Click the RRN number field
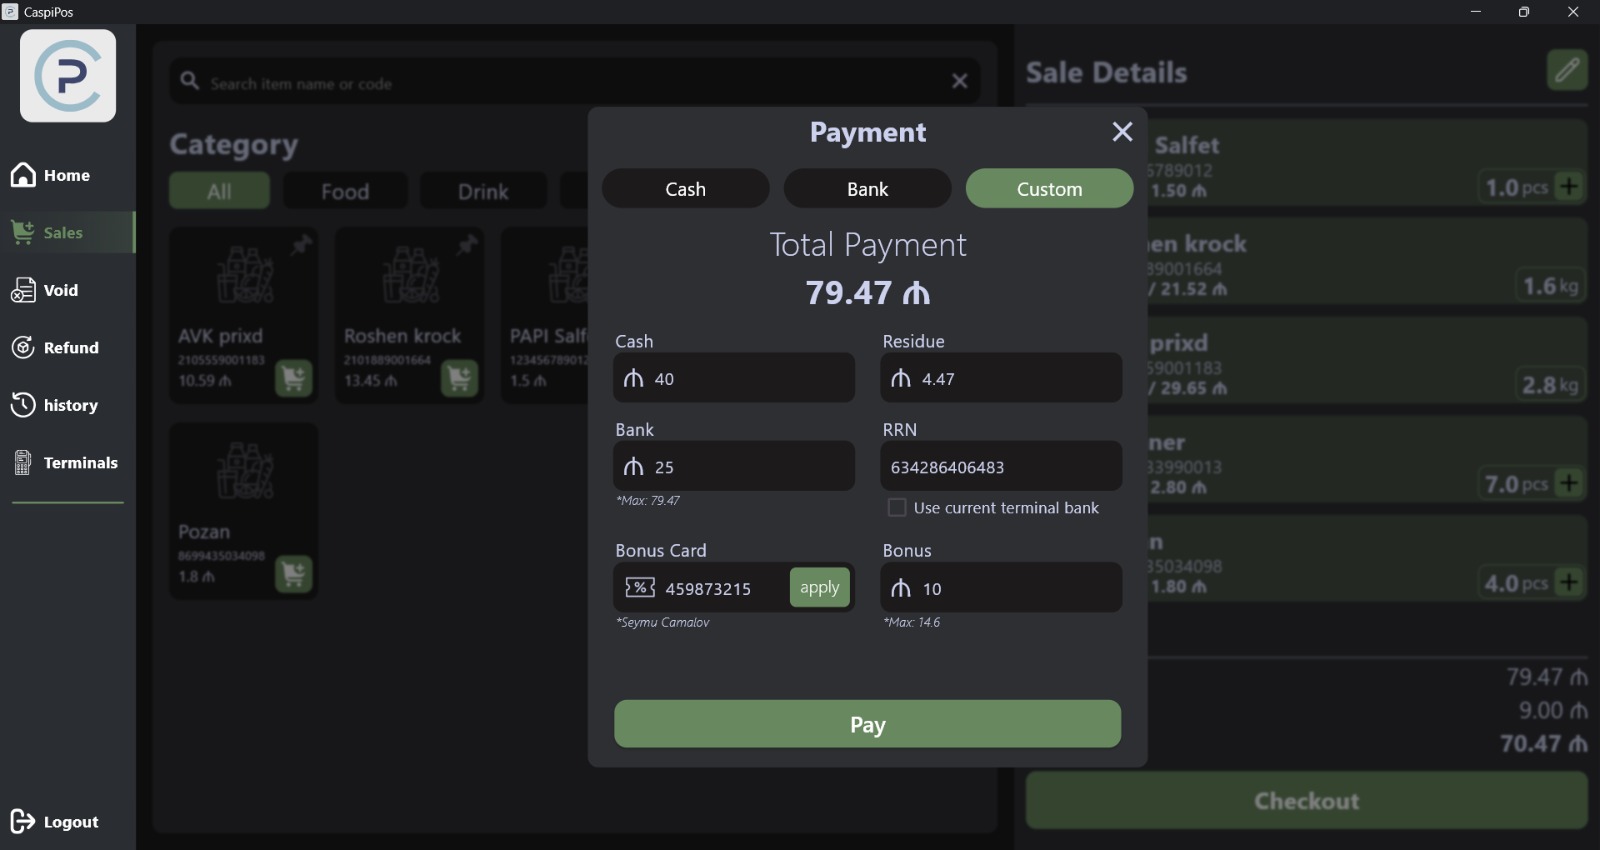 [x=1000, y=467]
